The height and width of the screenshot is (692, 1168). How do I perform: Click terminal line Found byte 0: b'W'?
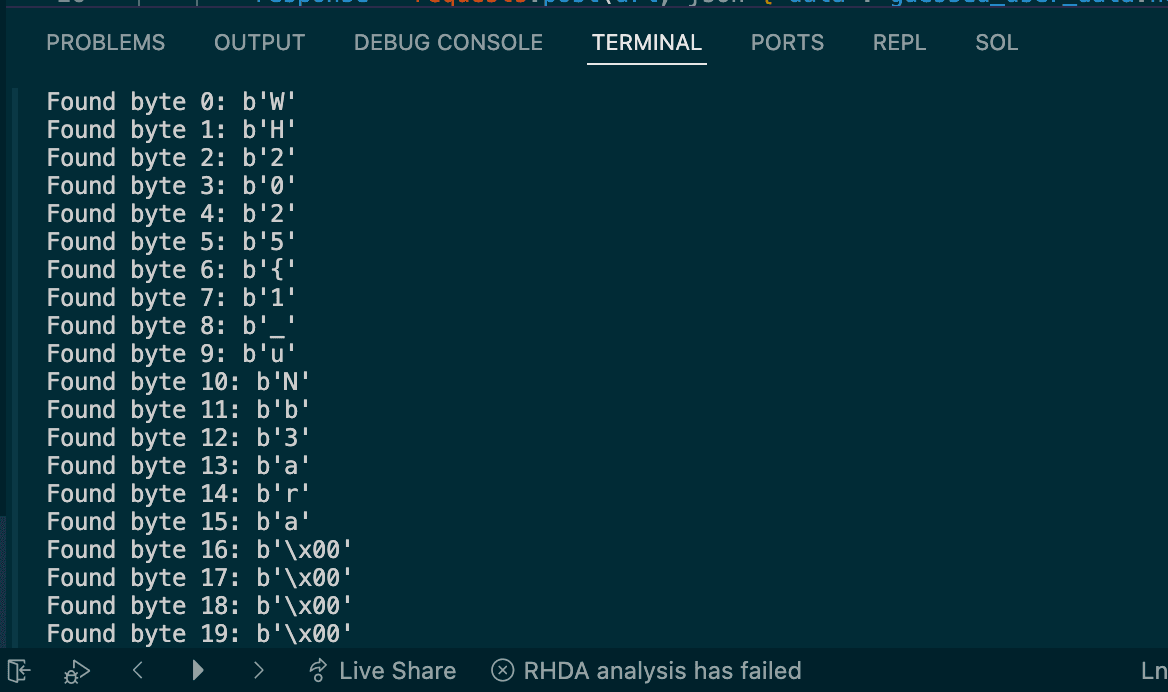coord(171,101)
